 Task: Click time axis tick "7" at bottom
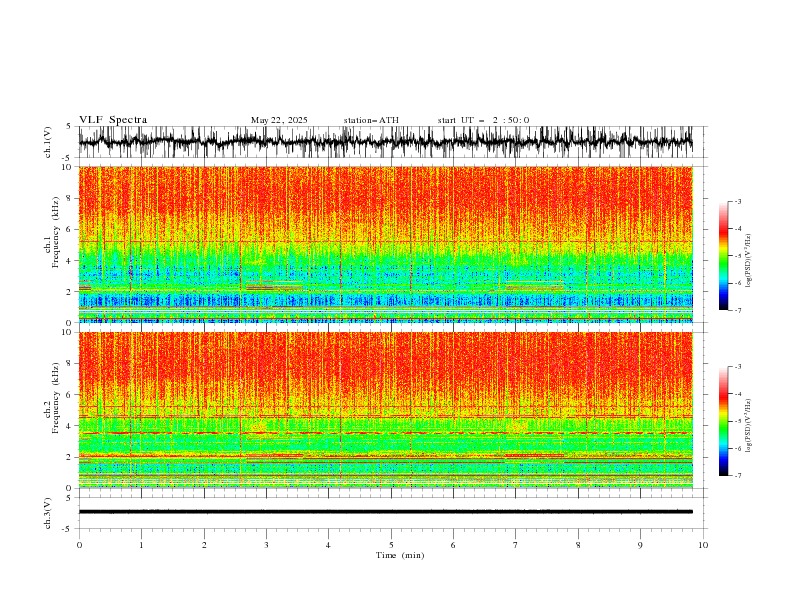click(516, 545)
